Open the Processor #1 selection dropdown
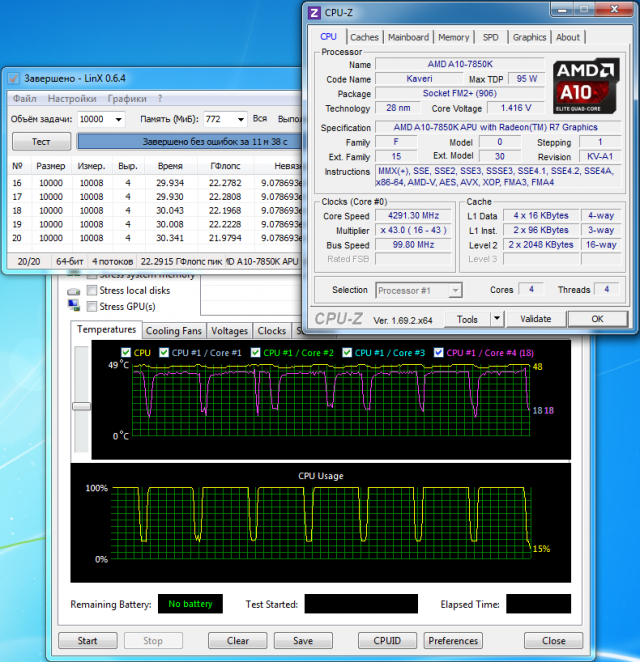 455,290
